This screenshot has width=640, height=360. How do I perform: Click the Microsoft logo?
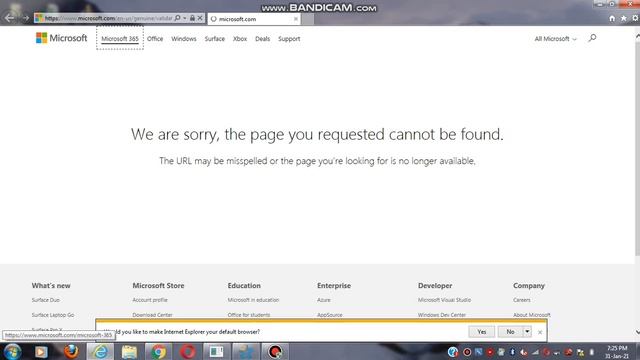[61, 38]
